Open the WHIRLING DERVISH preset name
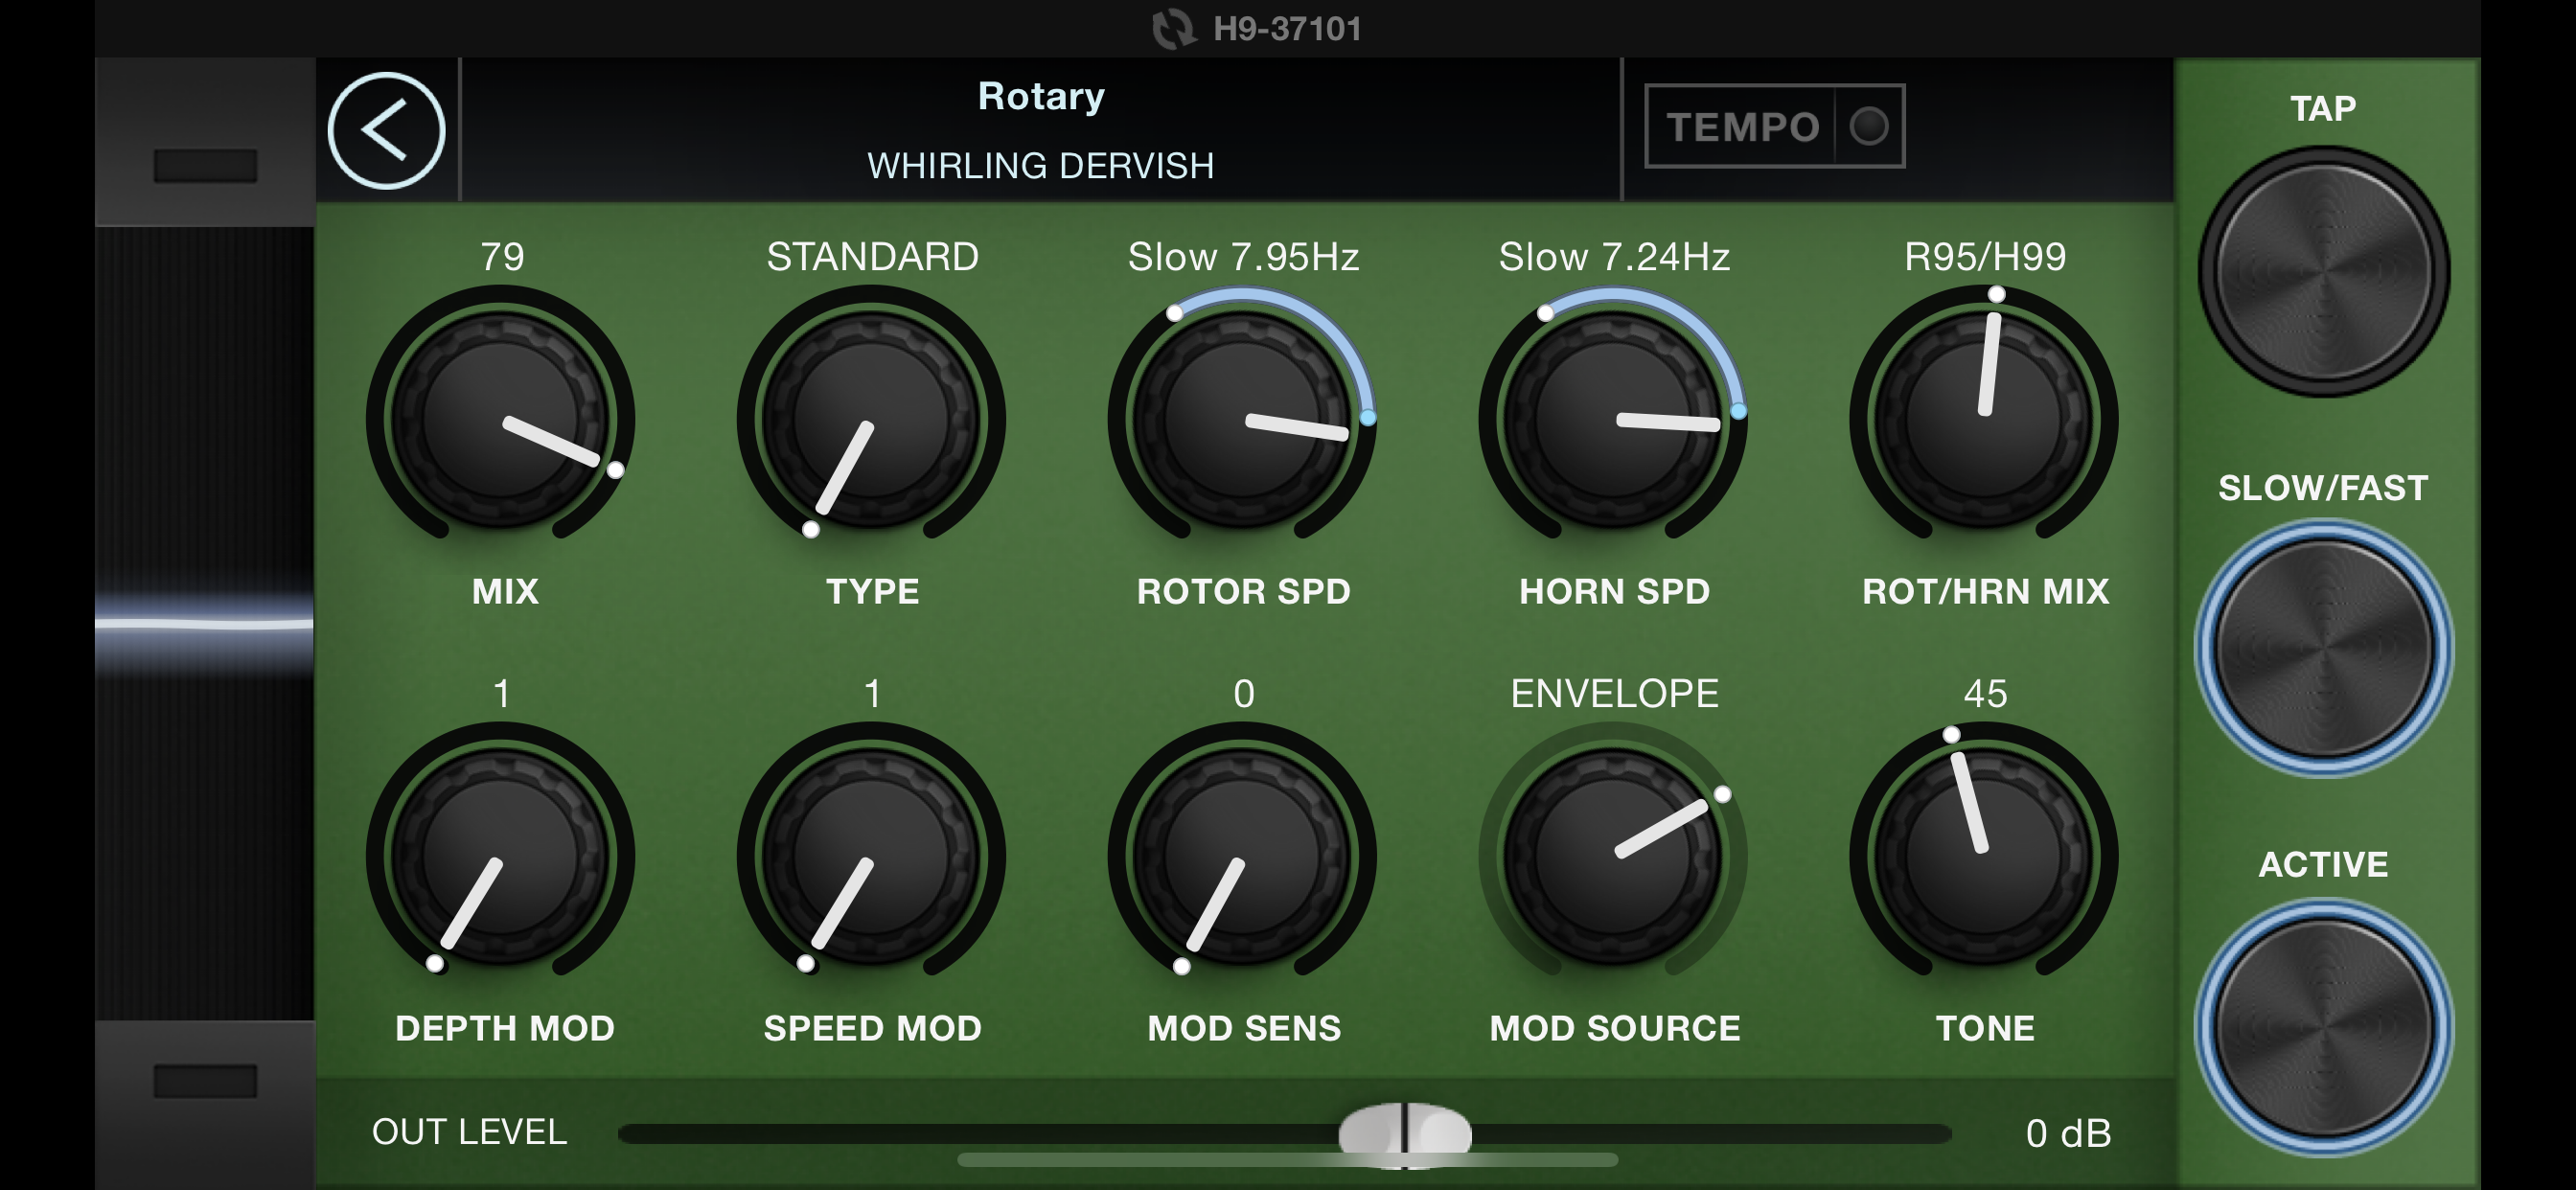Viewport: 2576px width, 1190px height. (x=1040, y=166)
